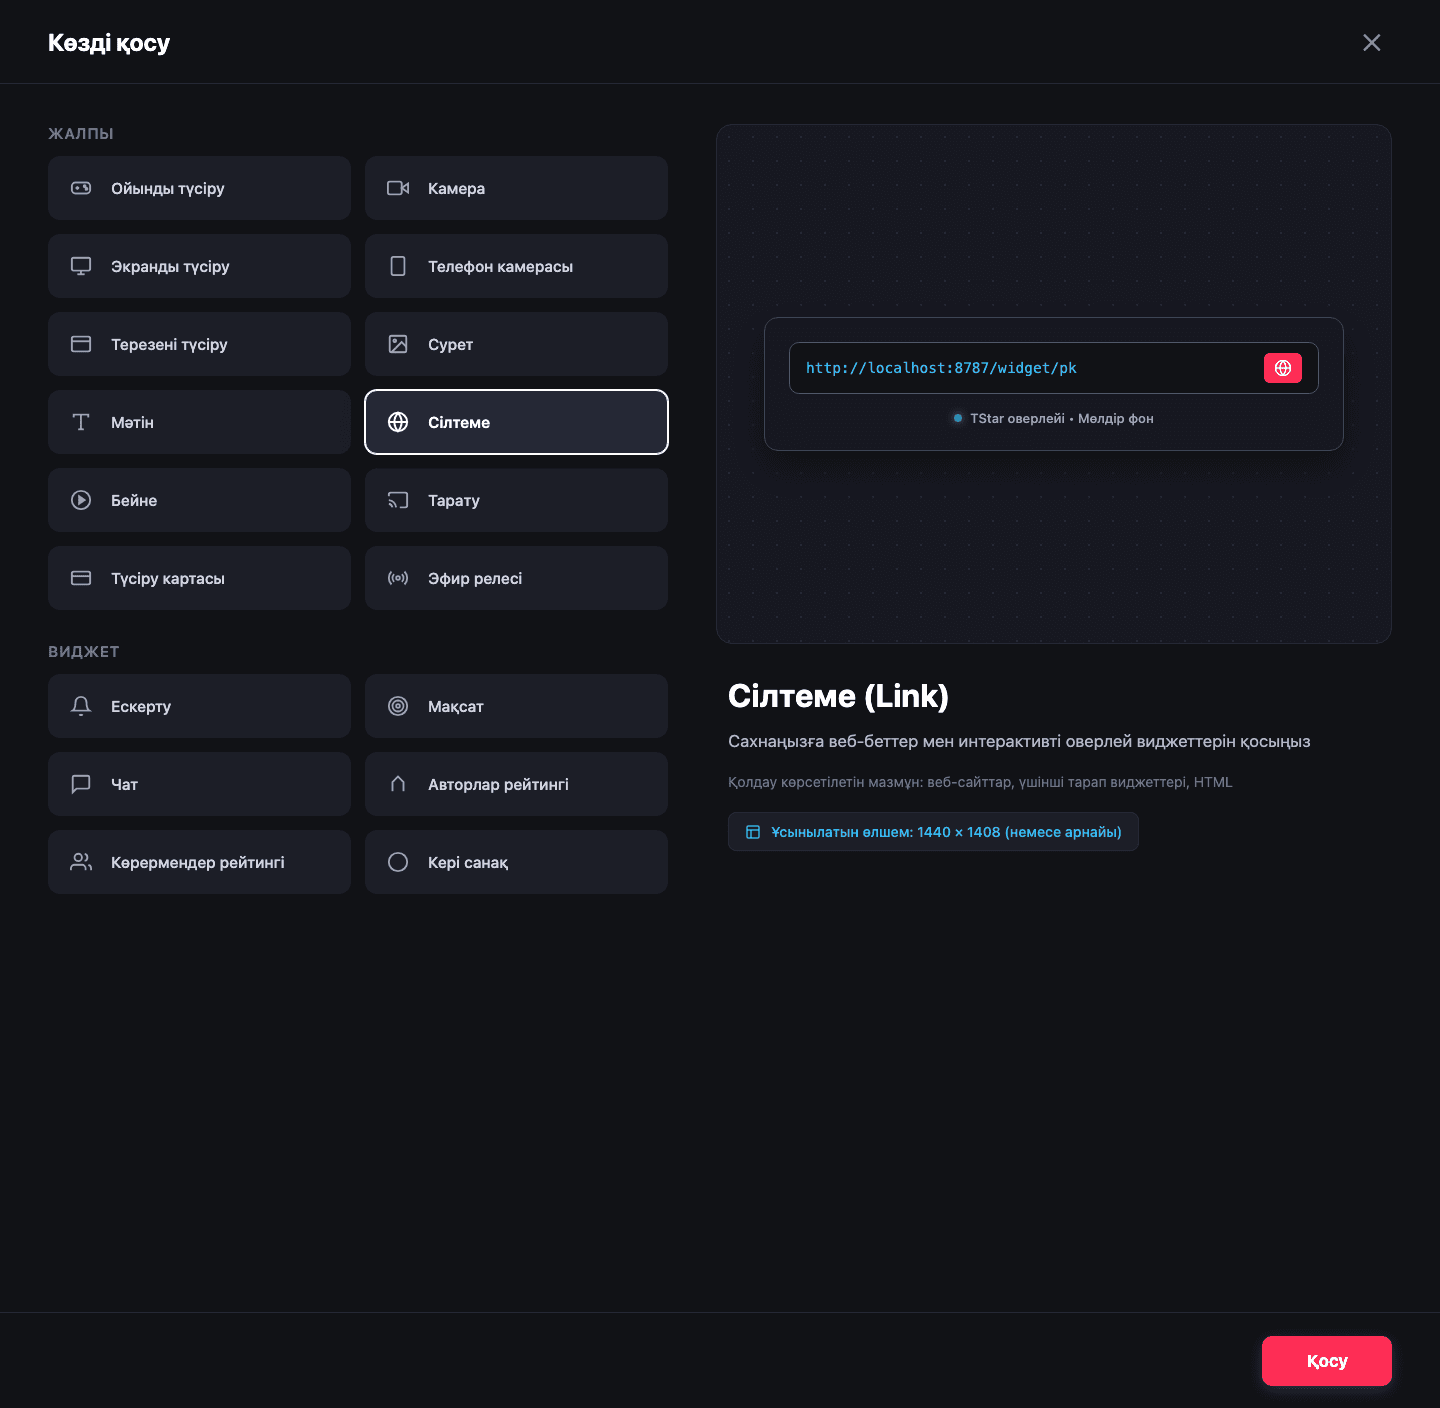1440x1408 pixels.
Task: Select the play icon for Бейне
Action: pos(81,500)
